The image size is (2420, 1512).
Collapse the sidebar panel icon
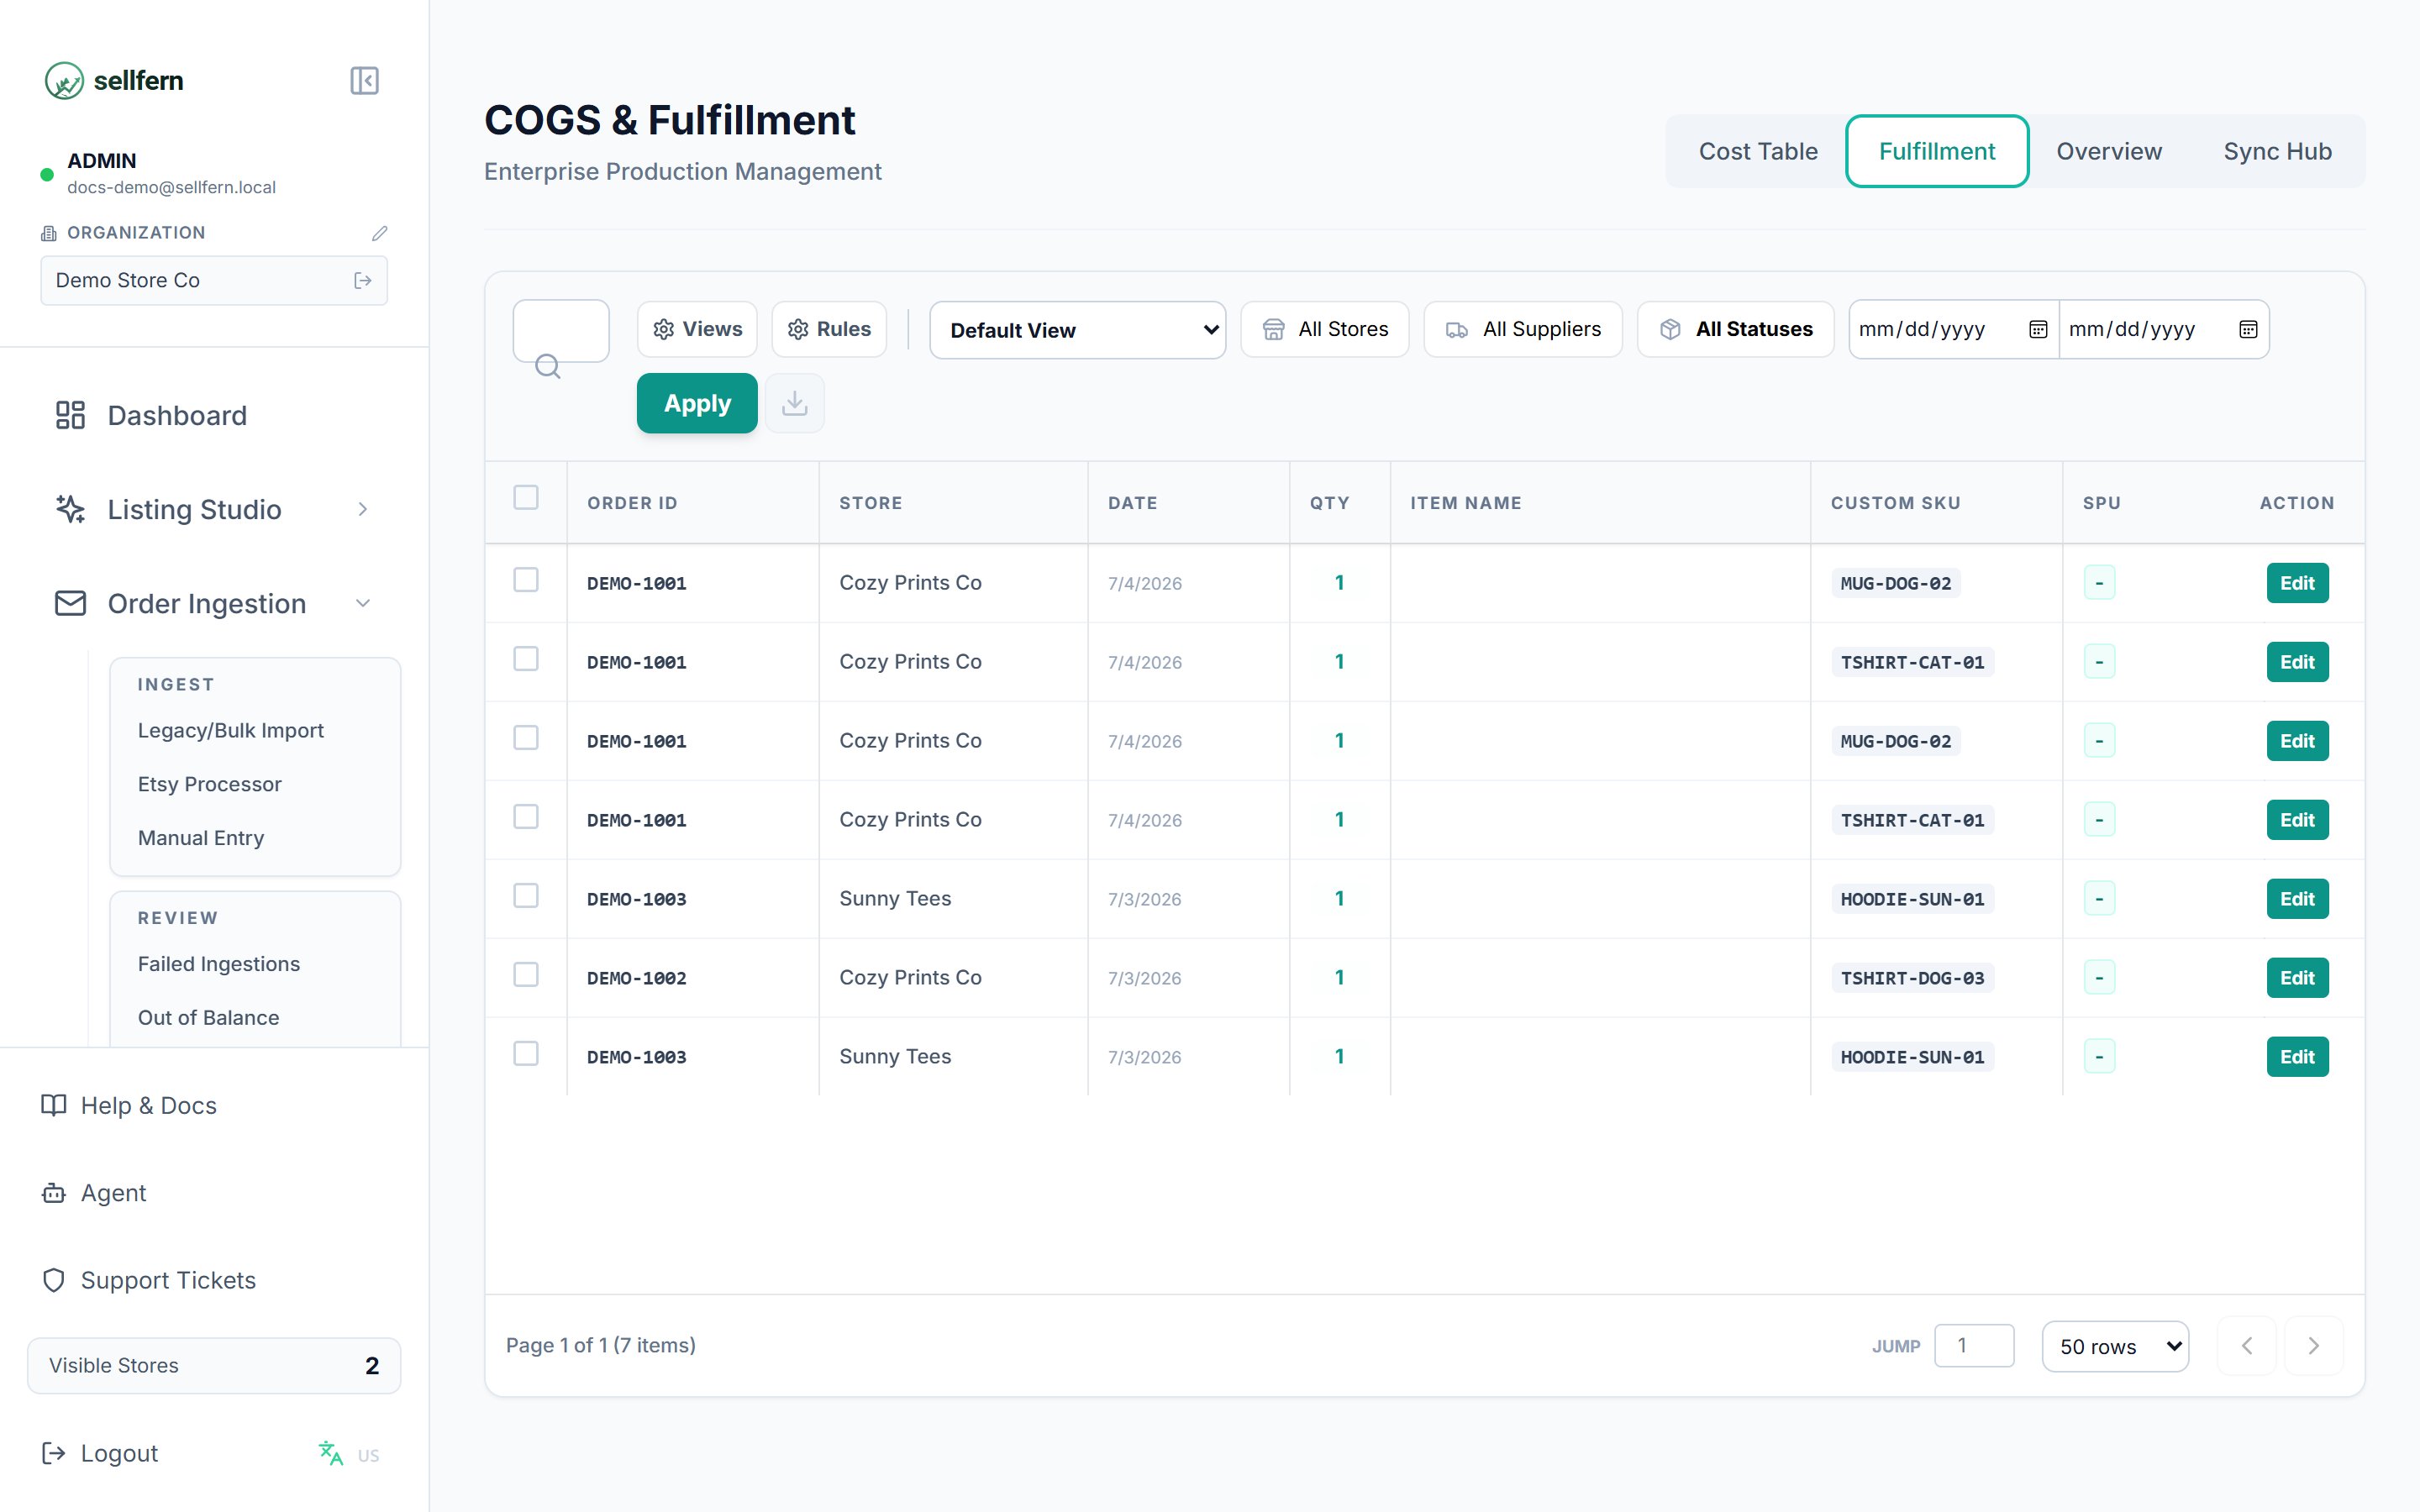coord(364,80)
